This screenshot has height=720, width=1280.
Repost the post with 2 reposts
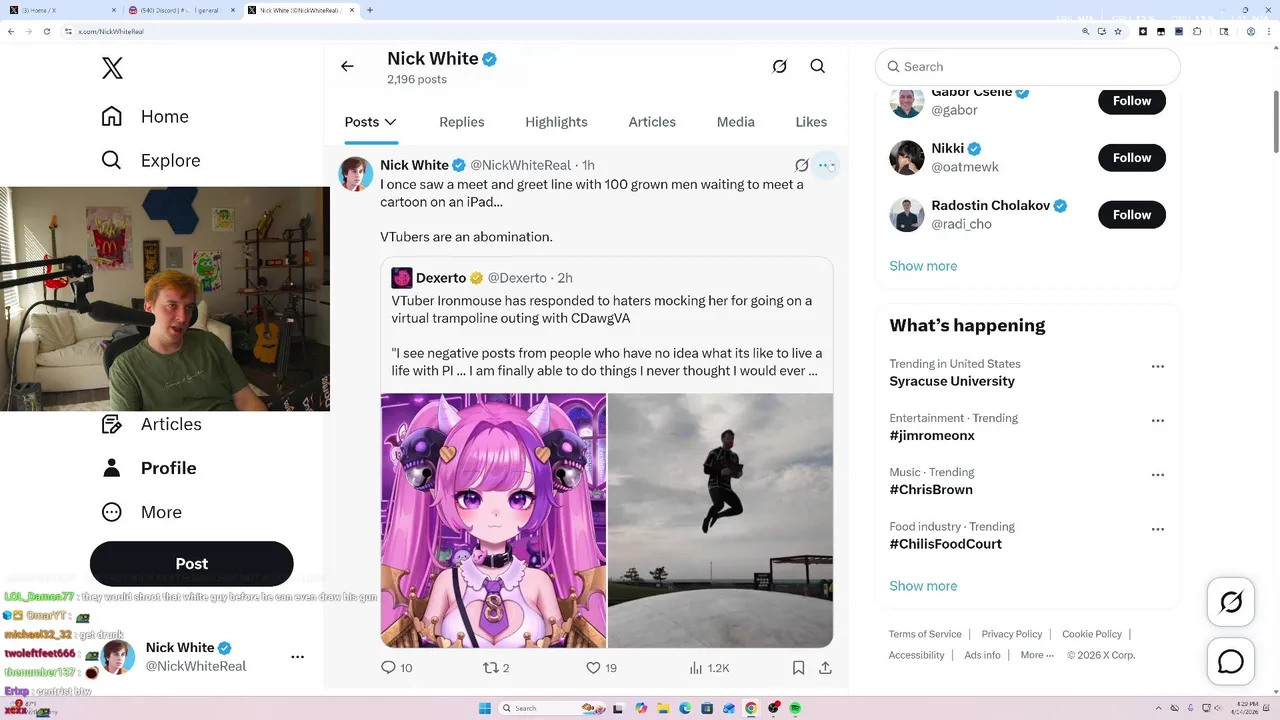tap(497, 668)
